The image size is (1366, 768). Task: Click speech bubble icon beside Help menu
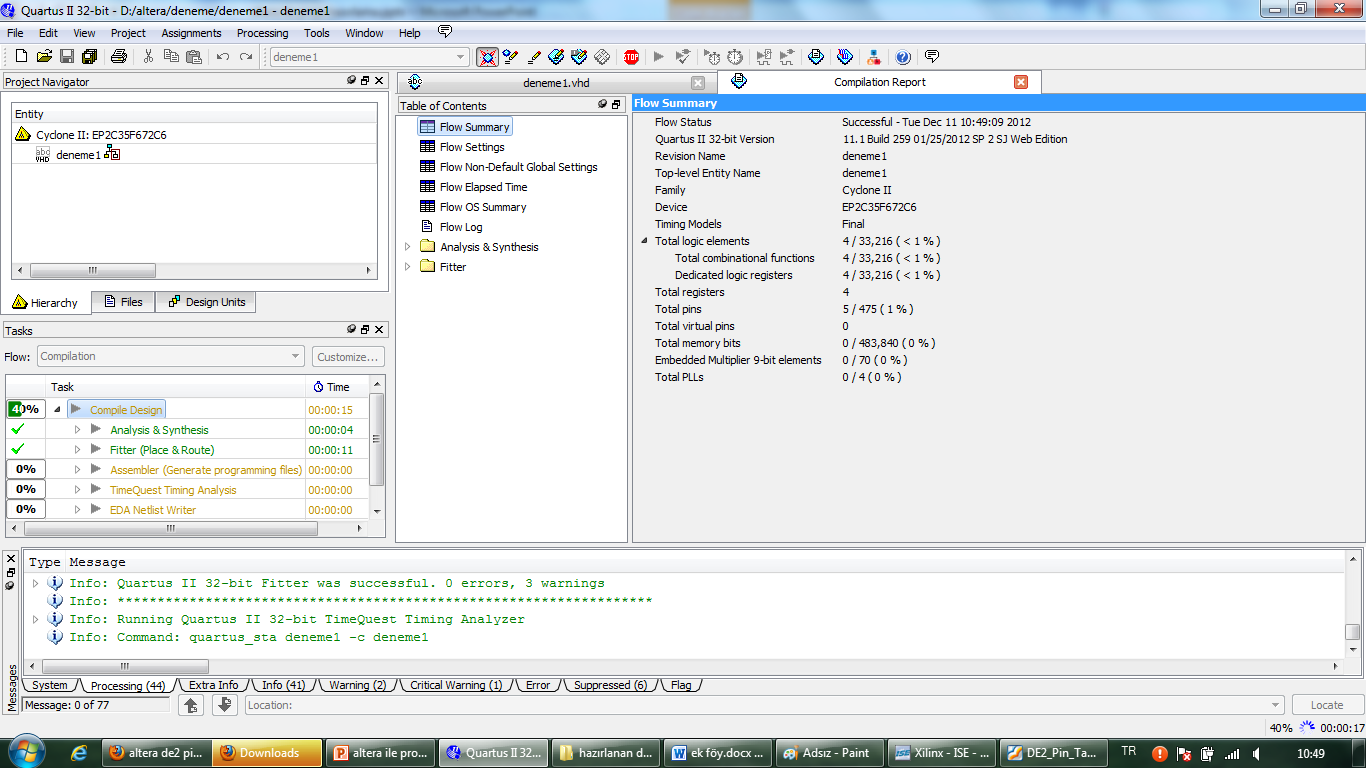coord(444,32)
